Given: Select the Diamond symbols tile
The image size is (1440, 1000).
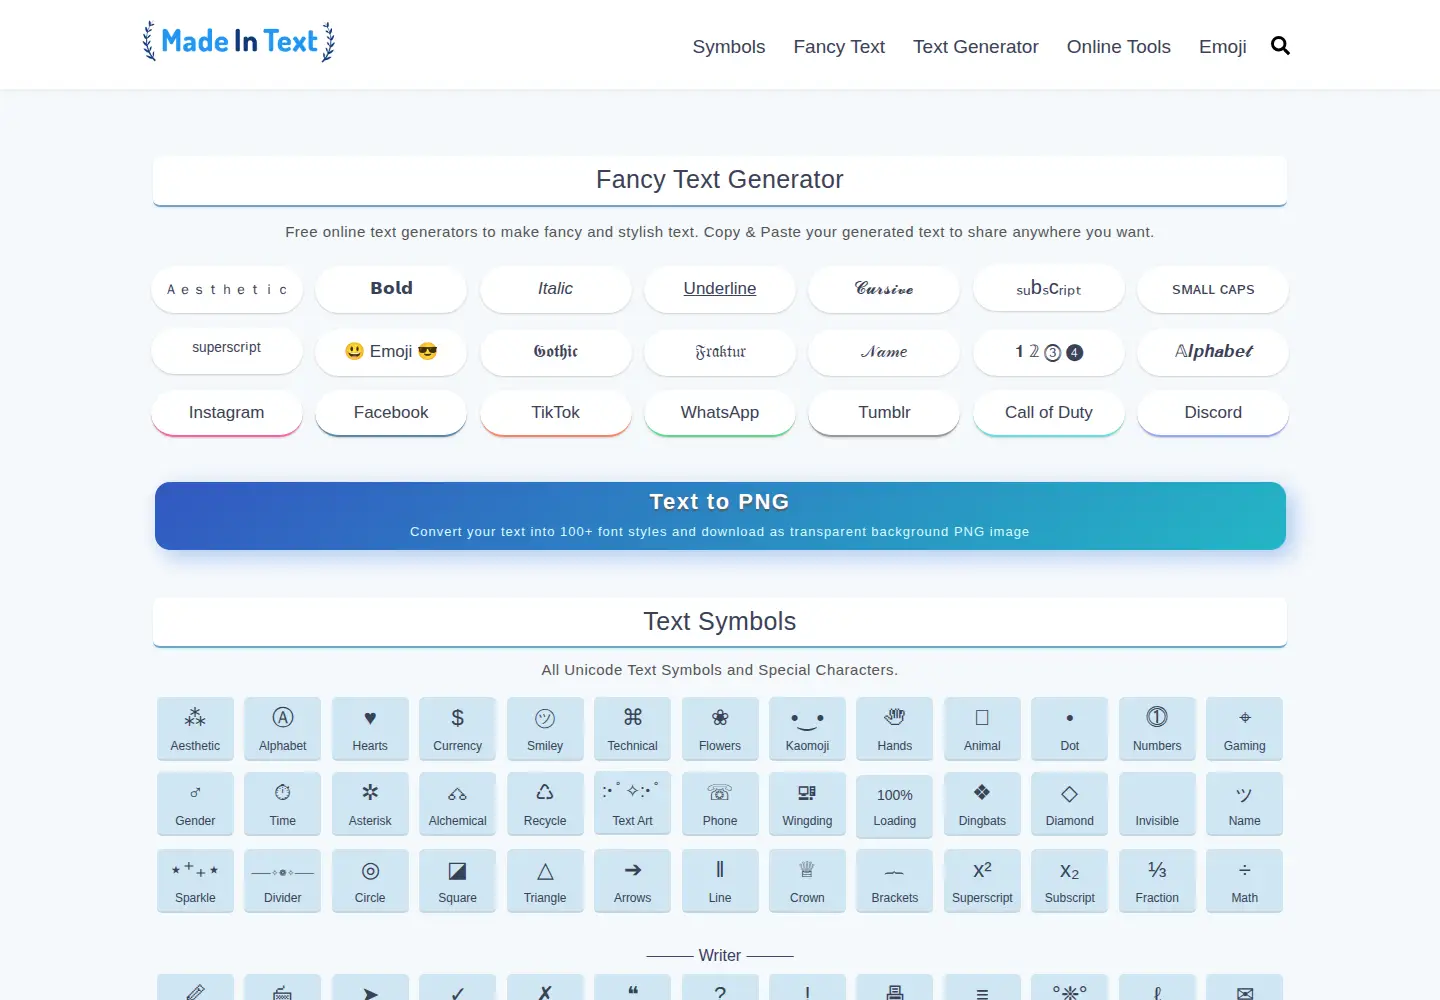Looking at the screenshot, I should coord(1069,804).
